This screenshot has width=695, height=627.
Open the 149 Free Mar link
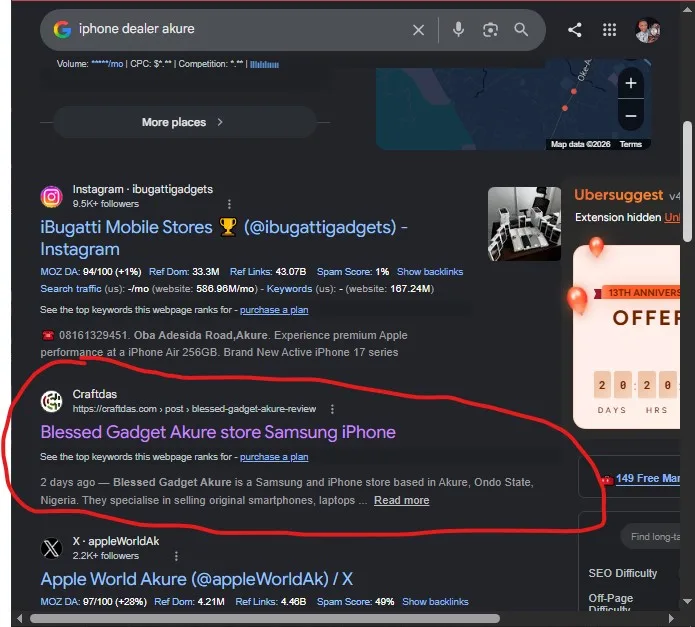click(x=648, y=479)
